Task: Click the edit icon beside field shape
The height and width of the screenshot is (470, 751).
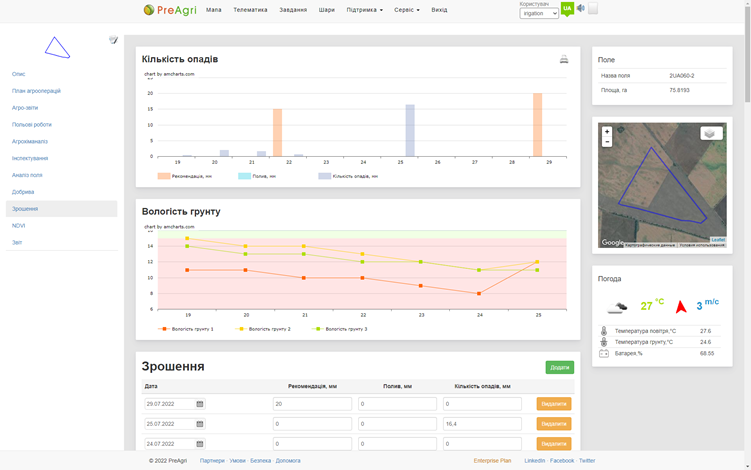Action: tap(113, 40)
